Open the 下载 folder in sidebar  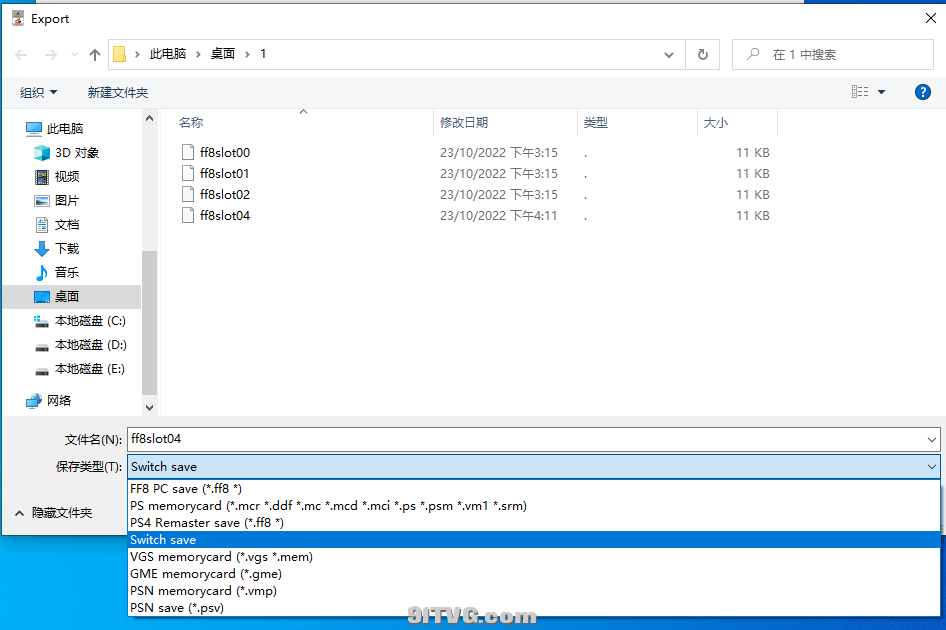66,249
